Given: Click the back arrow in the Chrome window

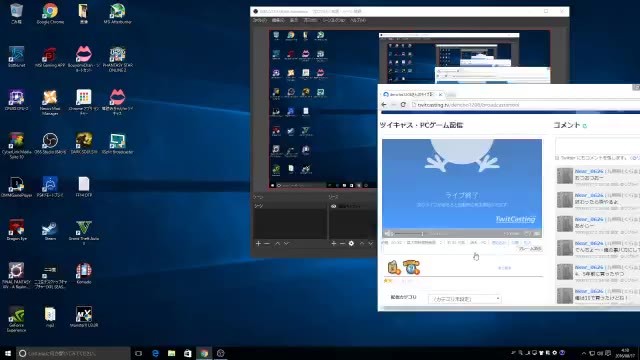Looking at the screenshot, I should pos(384,104).
